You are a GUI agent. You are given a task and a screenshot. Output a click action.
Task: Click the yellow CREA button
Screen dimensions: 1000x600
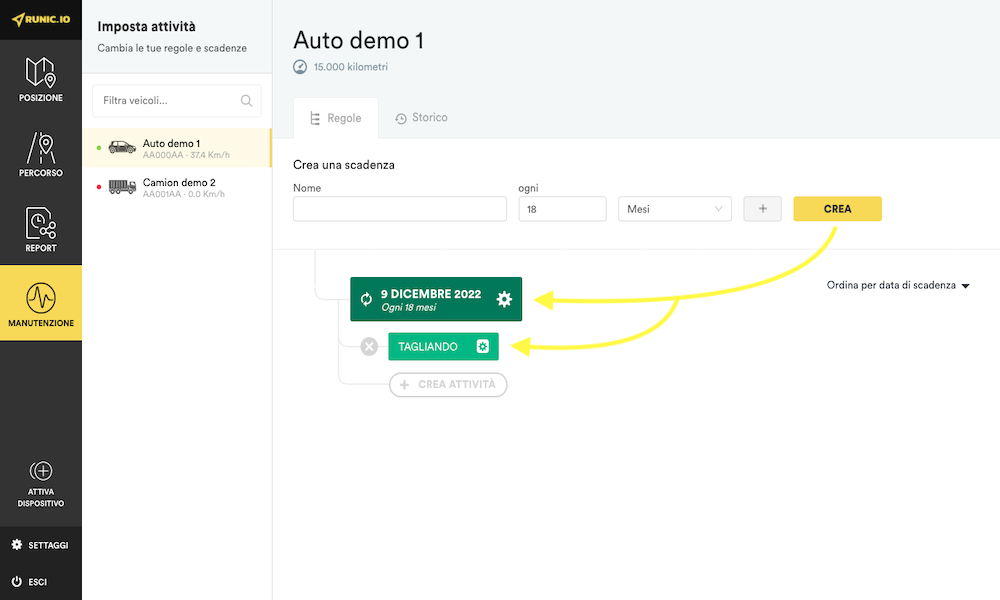pyautogui.click(x=837, y=209)
